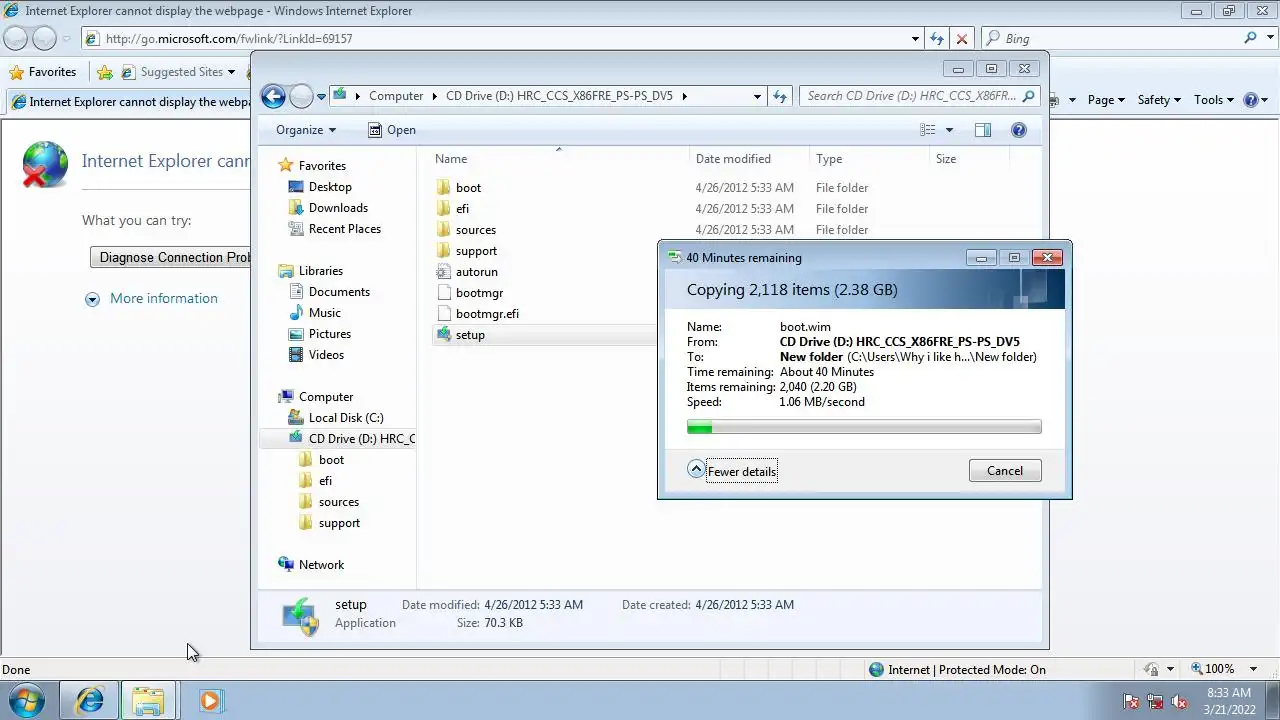Select the setup application file
The height and width of the screenshot is (720, 1280).
[x=470, y=335]
